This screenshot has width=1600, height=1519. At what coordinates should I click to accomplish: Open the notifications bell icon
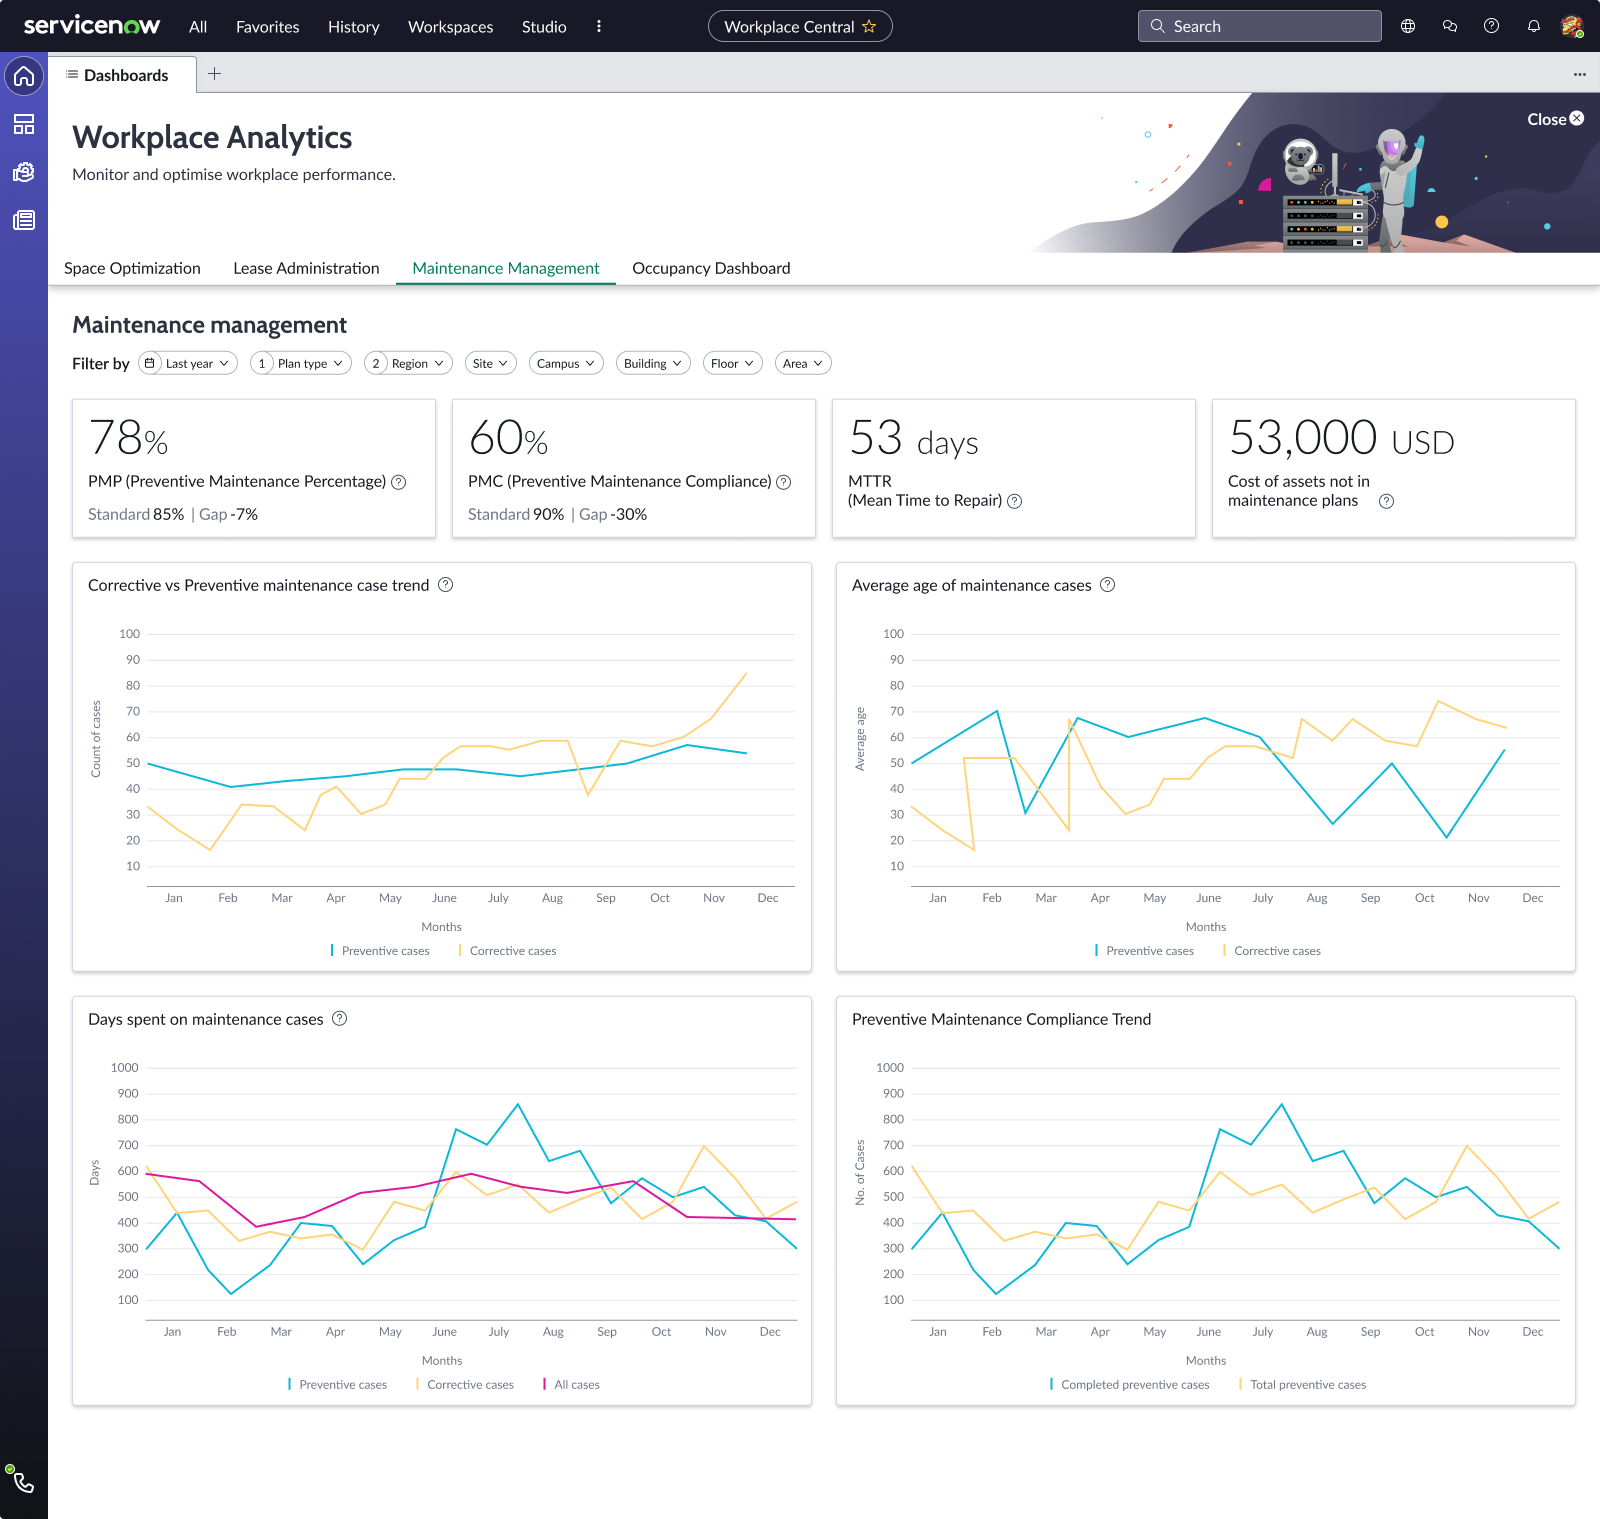pyautogui.click(x=1534, y=26)
